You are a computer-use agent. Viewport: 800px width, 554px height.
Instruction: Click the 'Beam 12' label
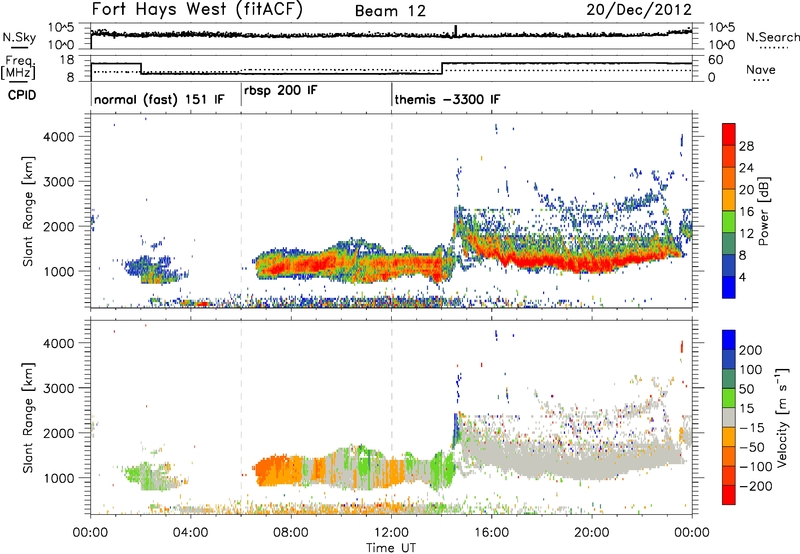[x=390, y=11]
